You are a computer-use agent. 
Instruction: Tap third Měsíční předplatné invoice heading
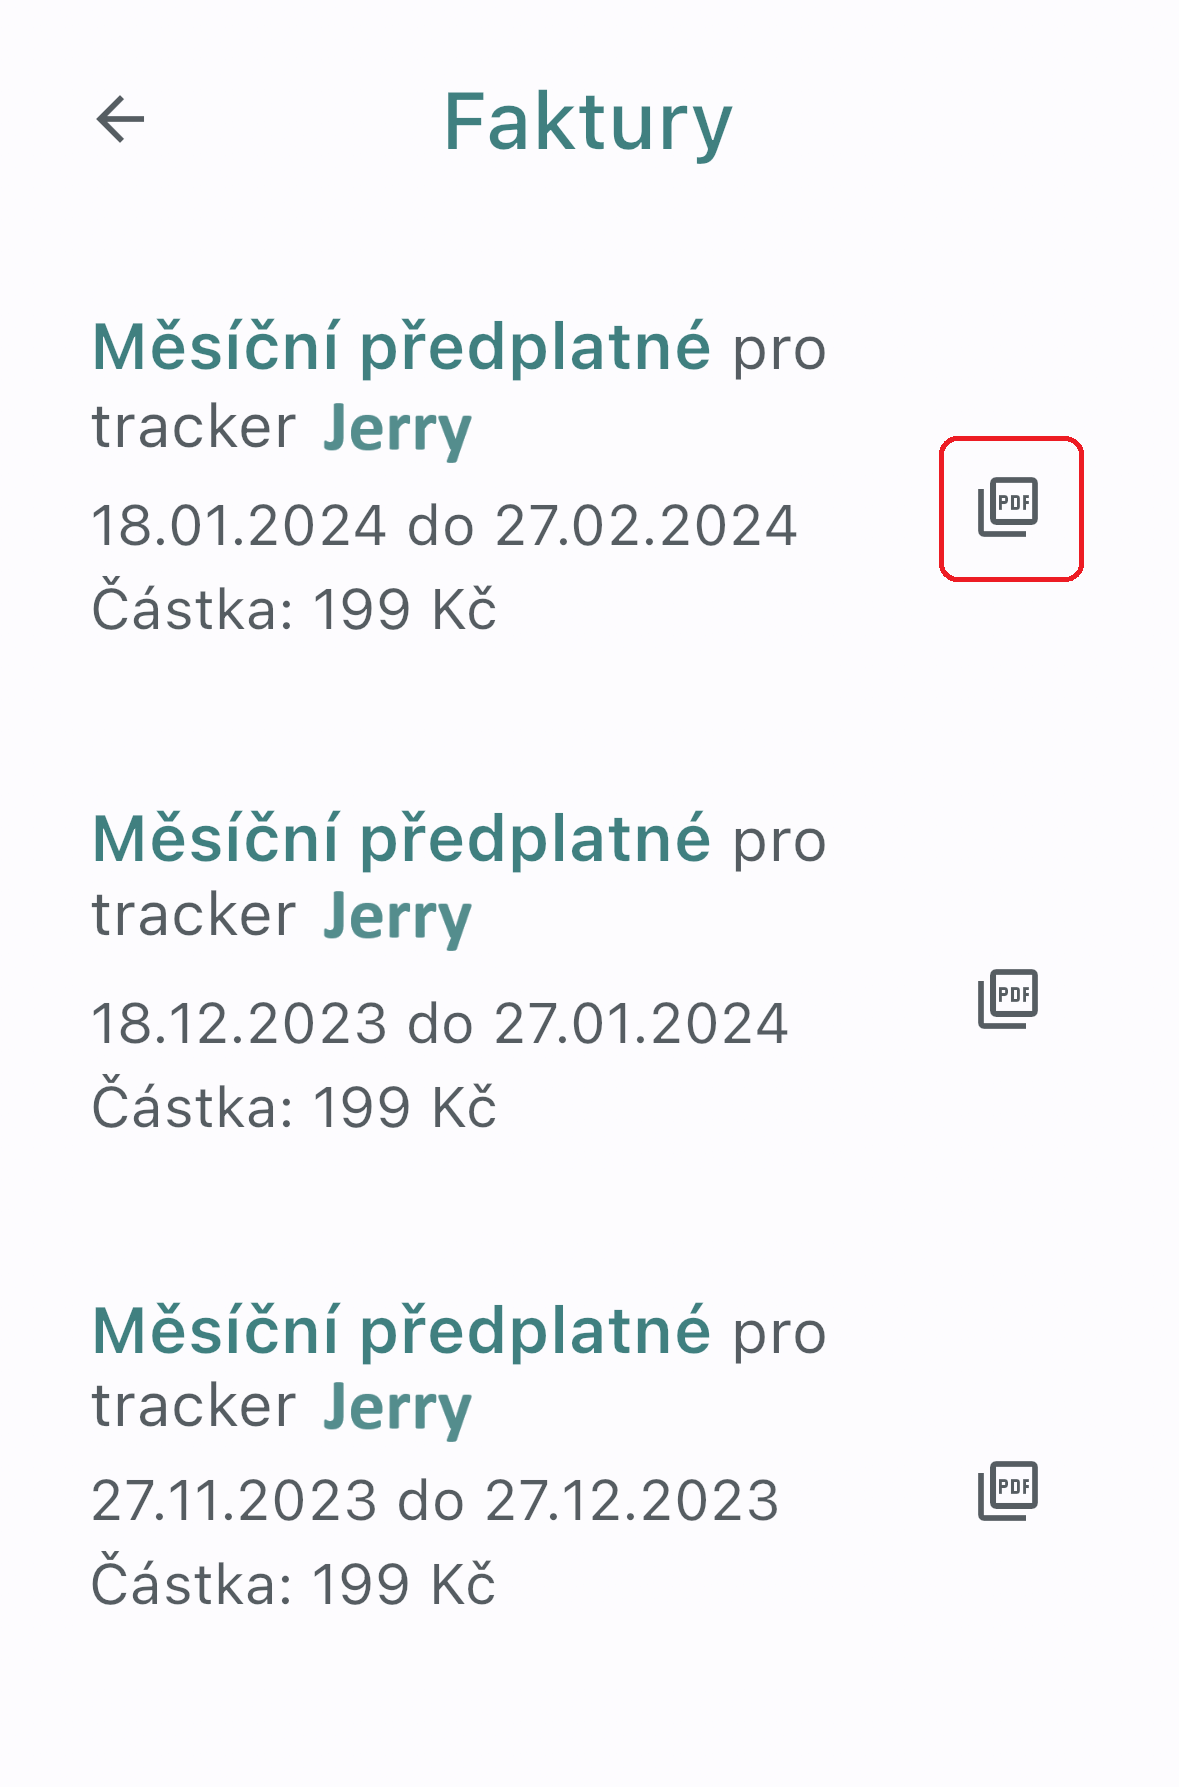coord(402,1331)
